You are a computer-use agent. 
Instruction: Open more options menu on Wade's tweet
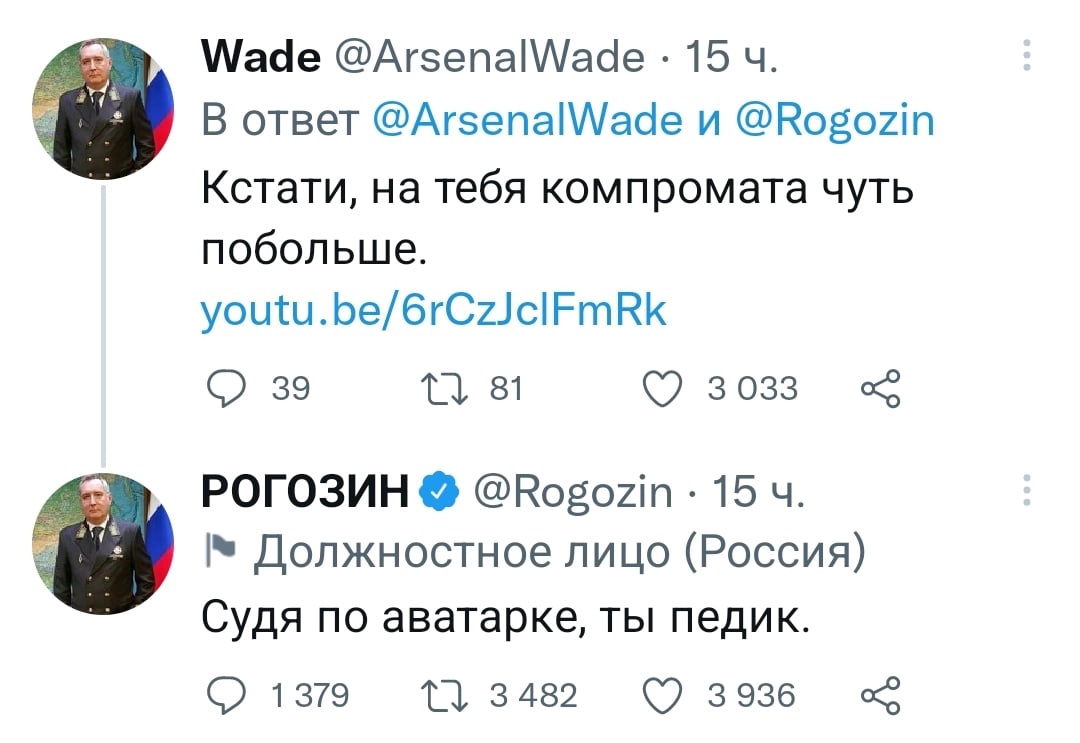(1027, 55)
